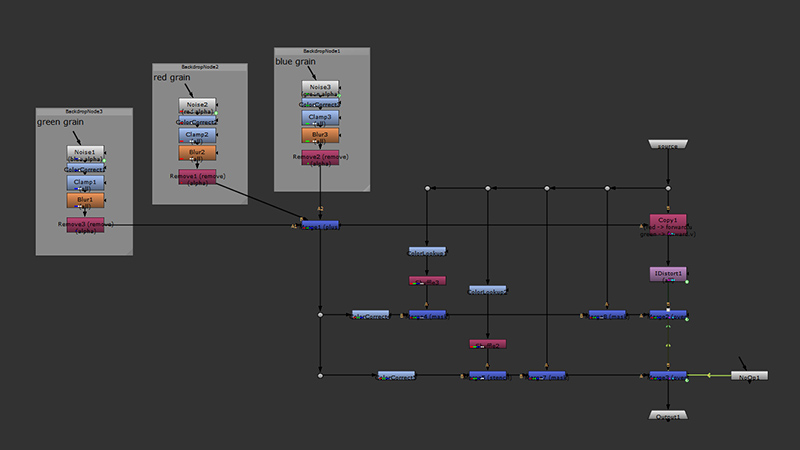Select the Remove3 (remove) alpha node
The image size is (800, 450).
pos(85,225)
